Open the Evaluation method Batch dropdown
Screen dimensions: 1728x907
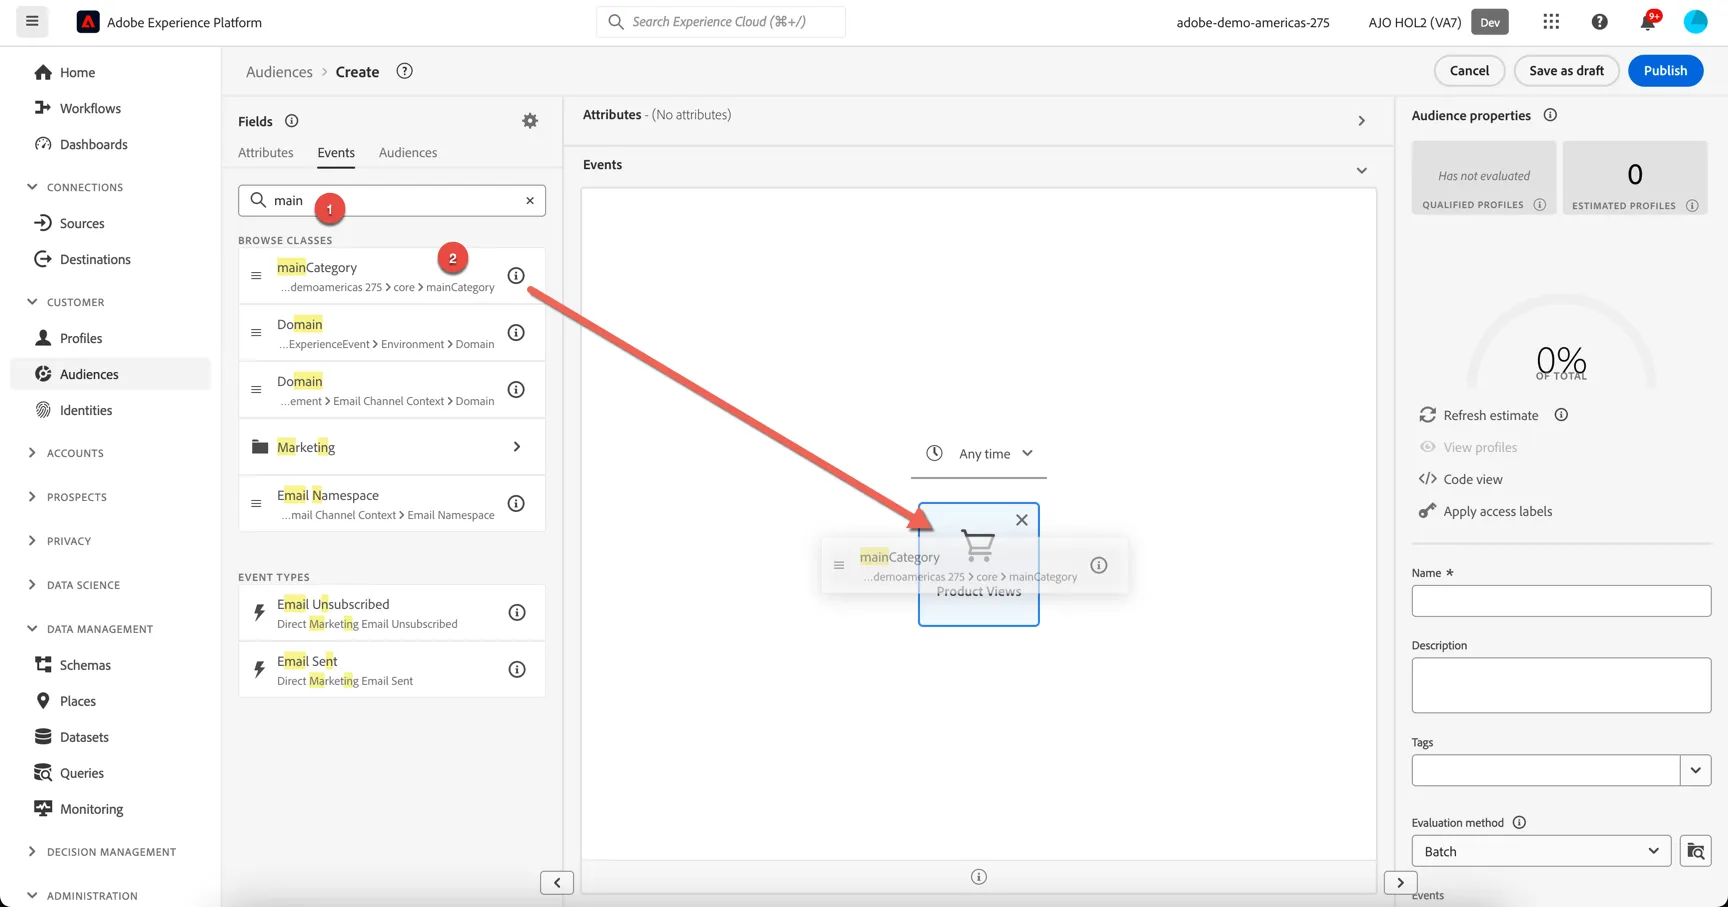click(x=1541, y=851)
